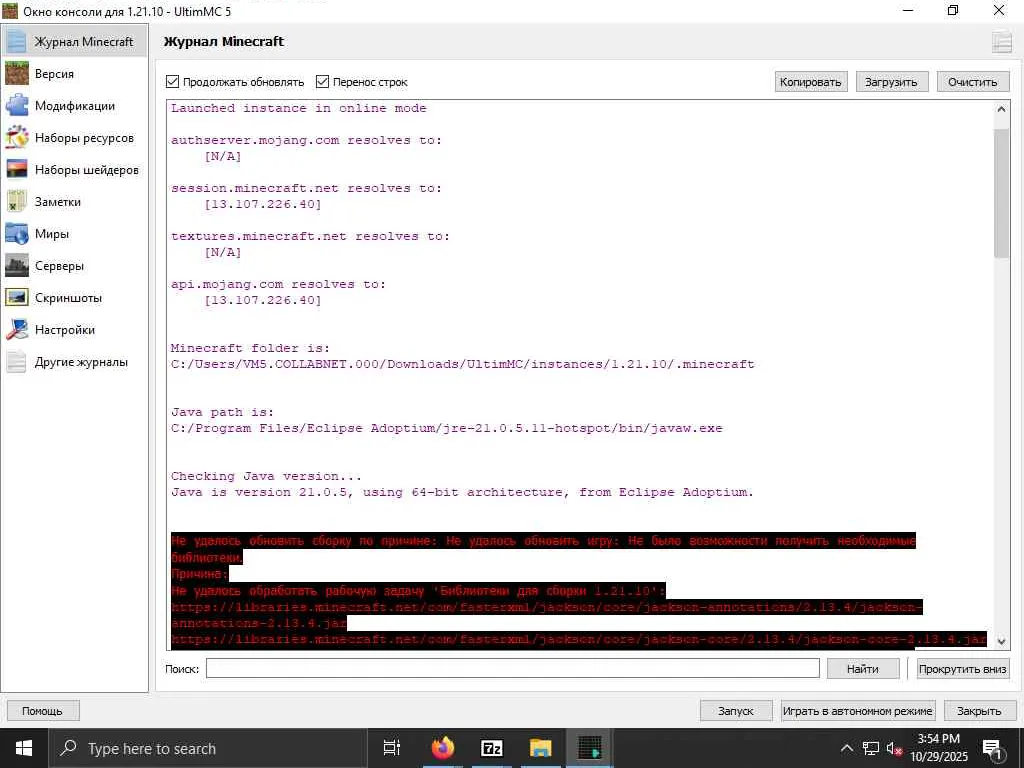The height and width of the screenshot is (768, 1024).
Task: Open the Наборы ресурсов icon
Action: (17, 138)
